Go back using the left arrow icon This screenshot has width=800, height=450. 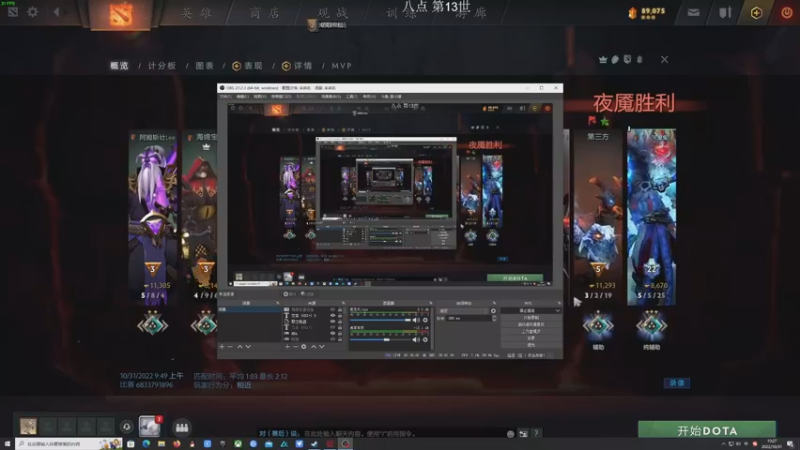(57, 12)
